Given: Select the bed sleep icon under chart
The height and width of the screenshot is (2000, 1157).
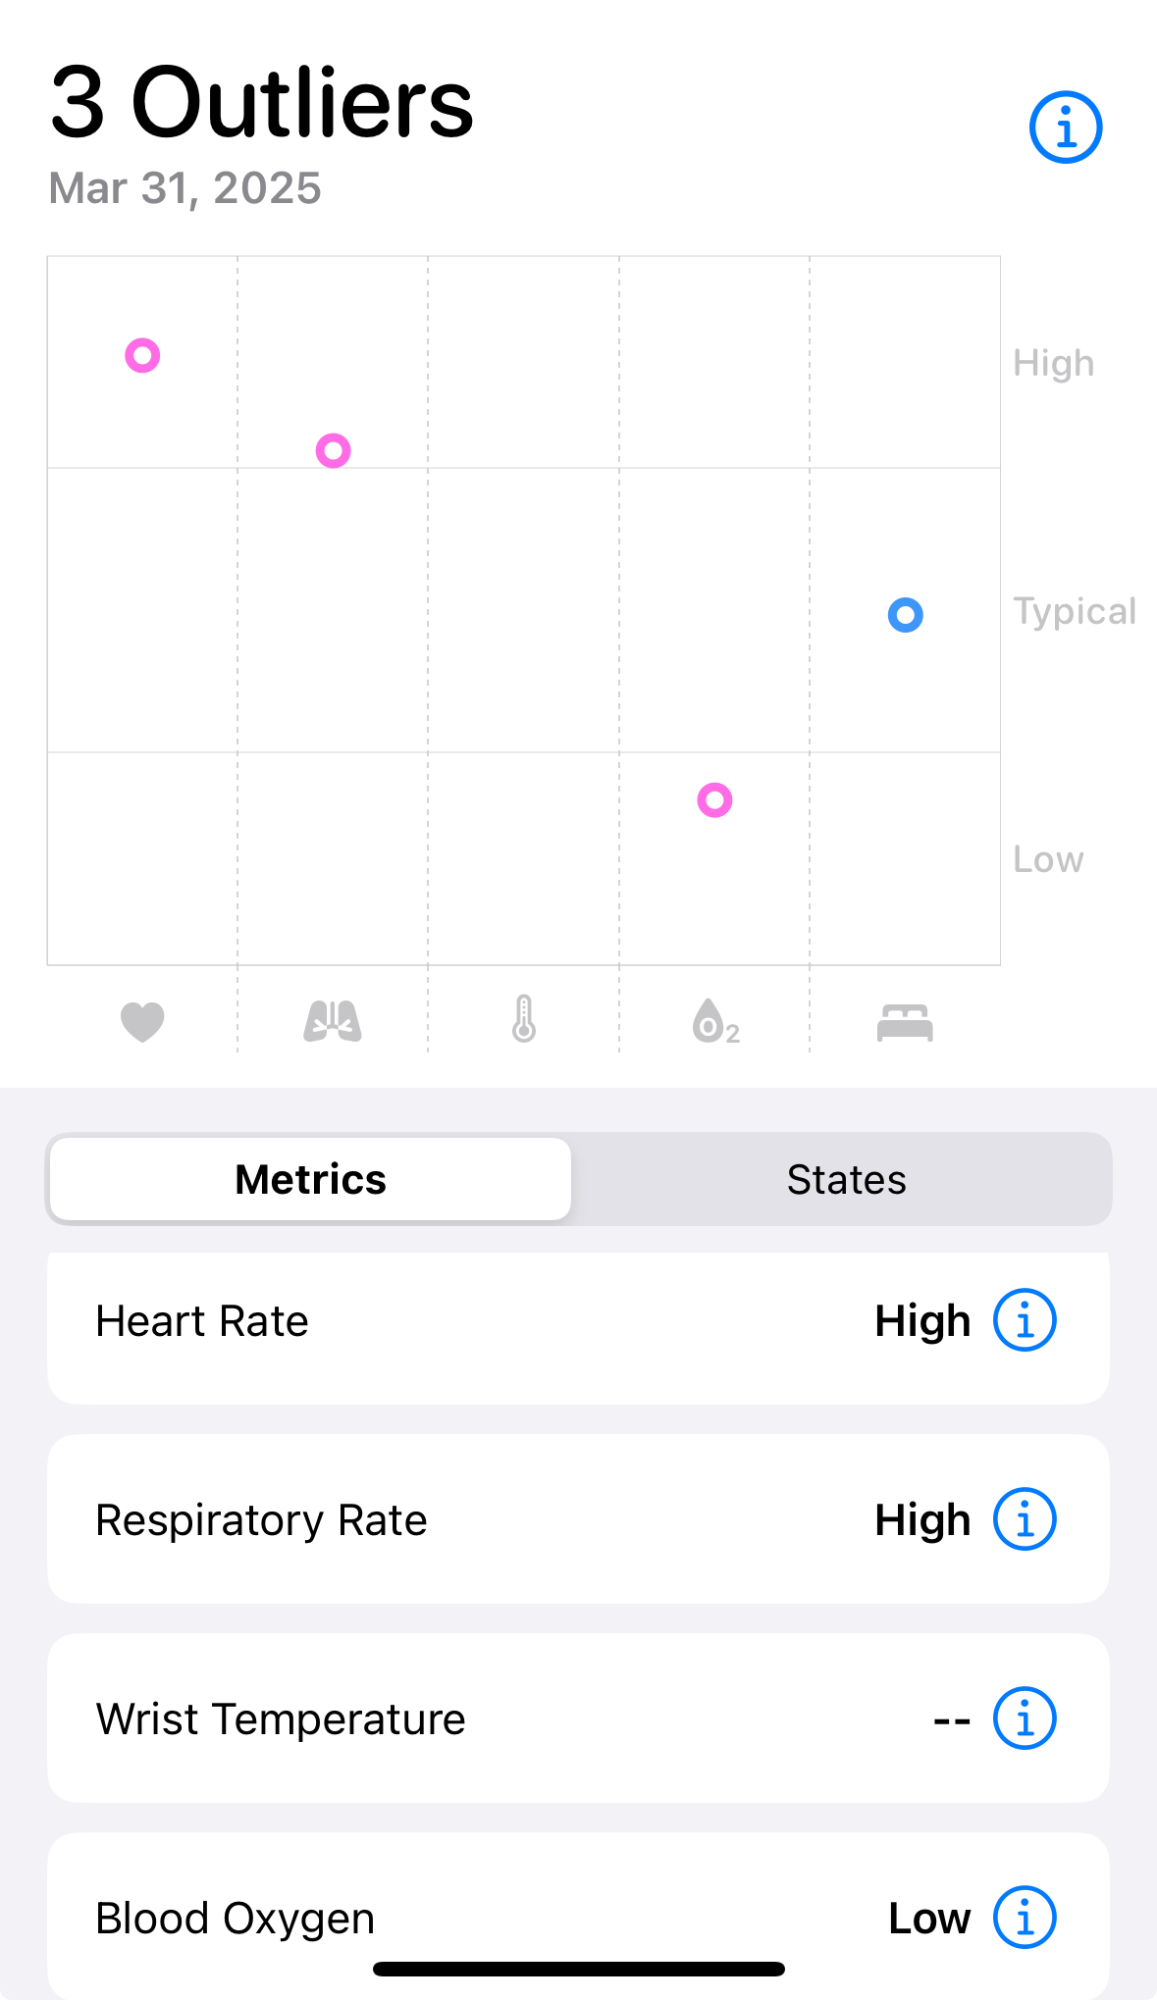Looking at the screenshot, I should tap(905, 1023).
